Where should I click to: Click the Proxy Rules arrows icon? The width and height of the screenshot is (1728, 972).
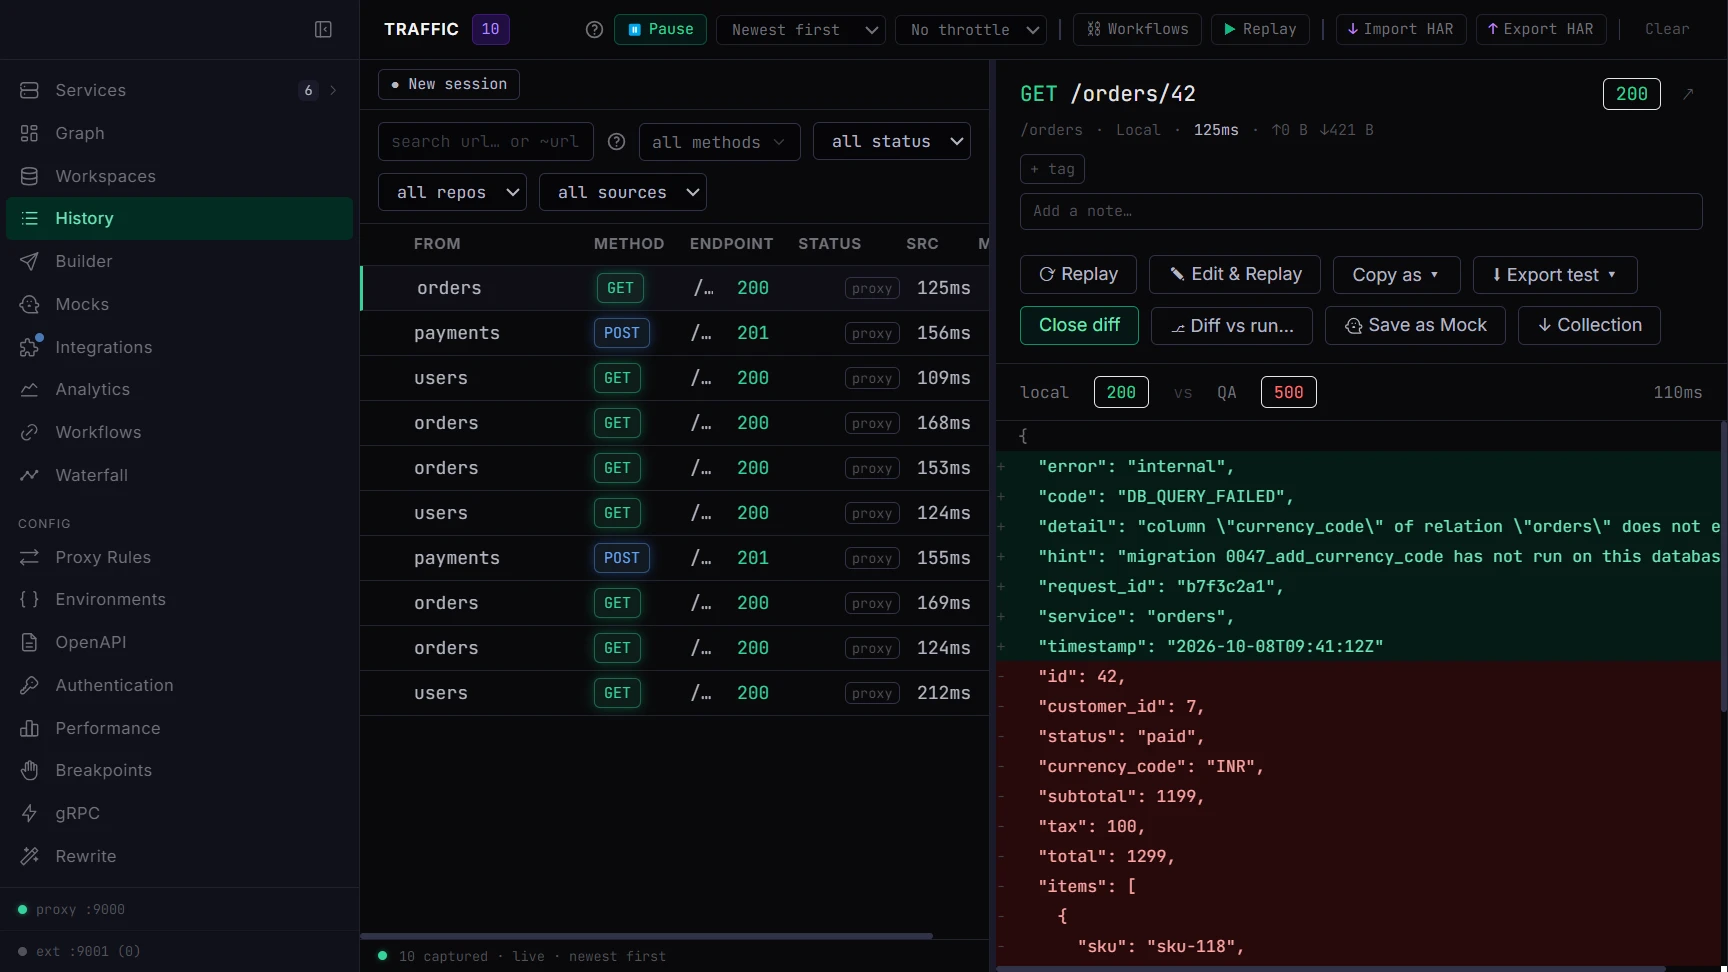click(x=30, y=557)
